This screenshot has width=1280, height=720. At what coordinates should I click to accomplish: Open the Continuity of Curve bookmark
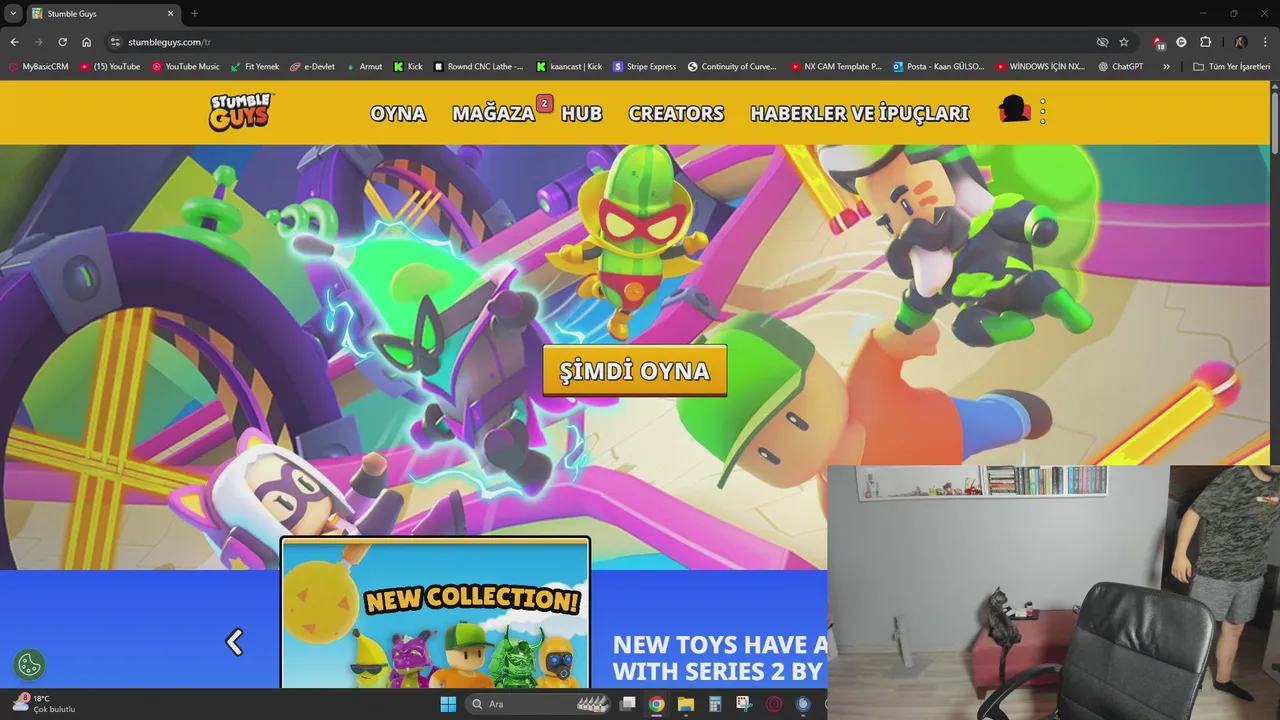coord(732,67)
